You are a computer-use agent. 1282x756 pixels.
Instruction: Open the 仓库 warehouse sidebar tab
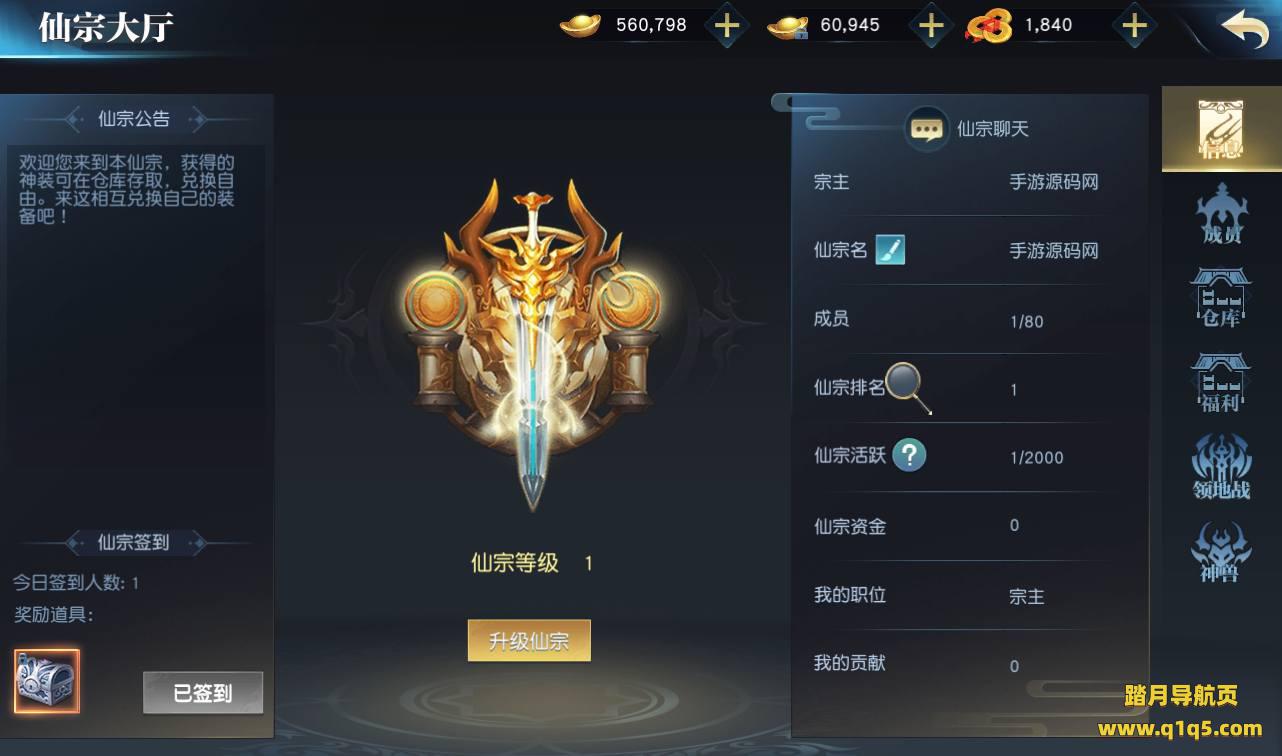pos(1221,297)
